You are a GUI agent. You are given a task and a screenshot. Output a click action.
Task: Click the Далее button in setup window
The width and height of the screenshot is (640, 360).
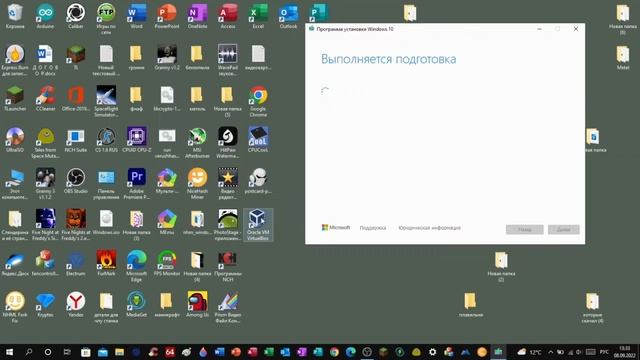click(563, 229)
